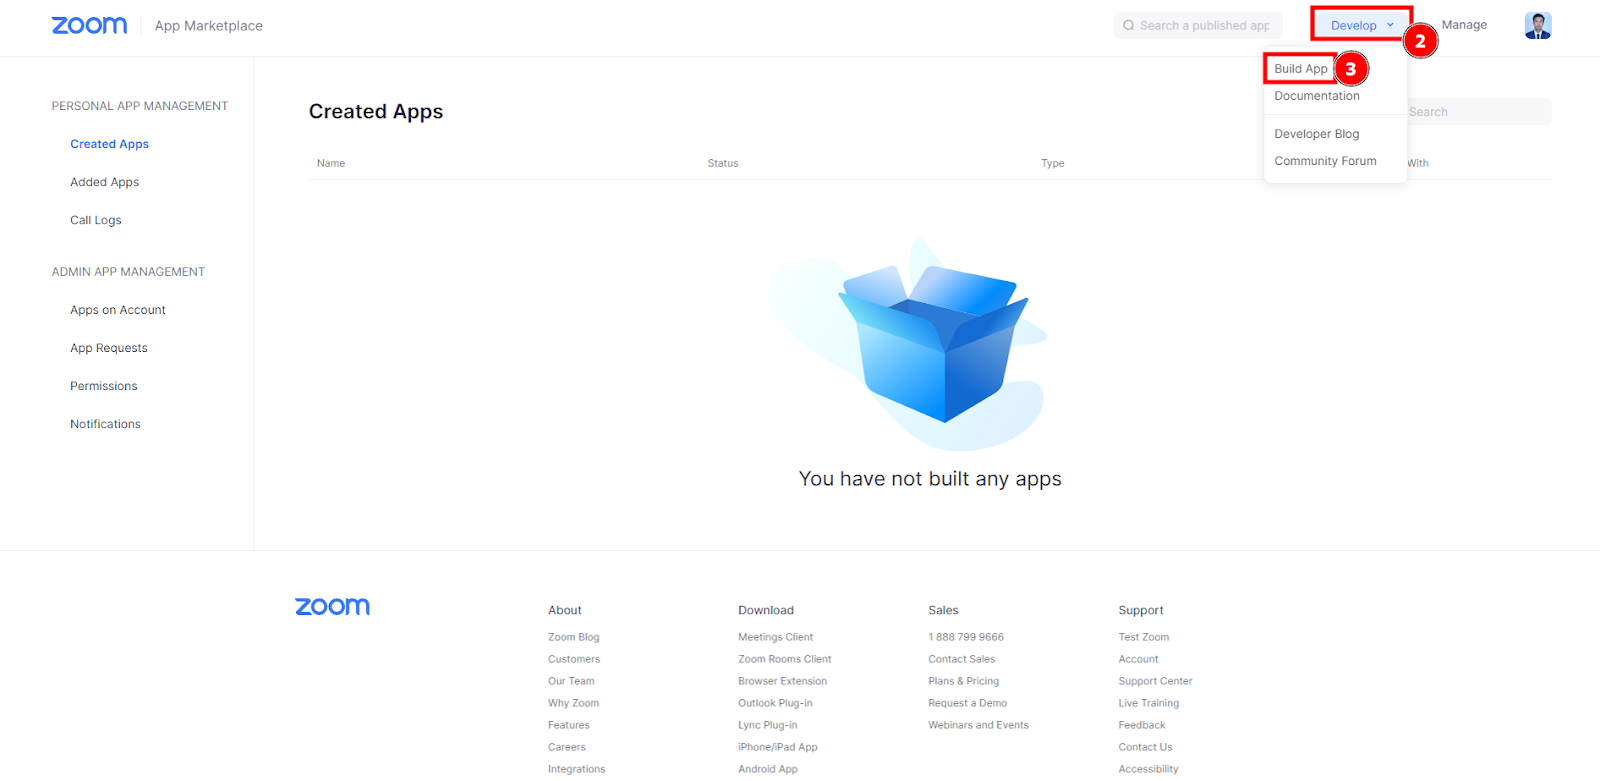Screen dimensions: 1600x781
Task: Open Android App download link
Action: point(767,769)
